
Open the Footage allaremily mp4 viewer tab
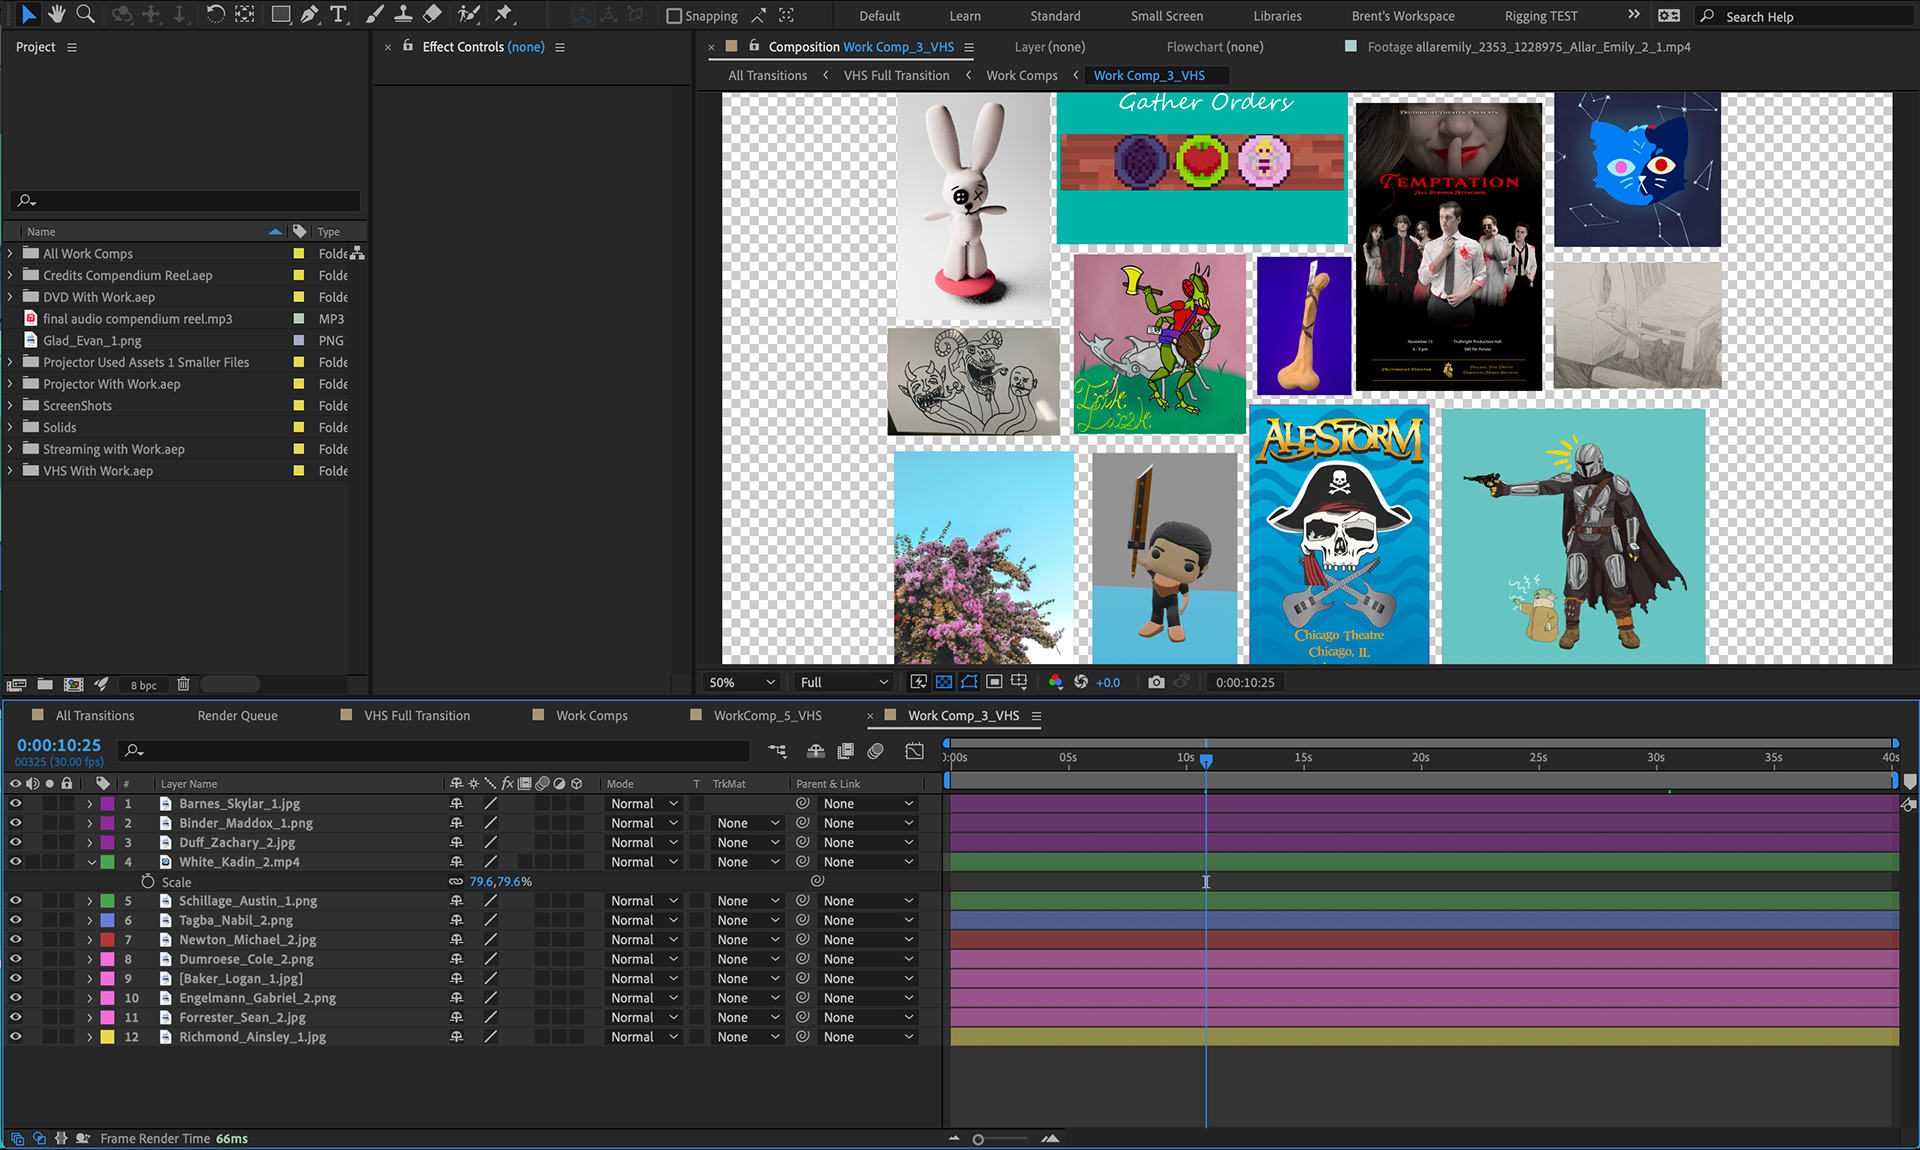(1528, 47)
